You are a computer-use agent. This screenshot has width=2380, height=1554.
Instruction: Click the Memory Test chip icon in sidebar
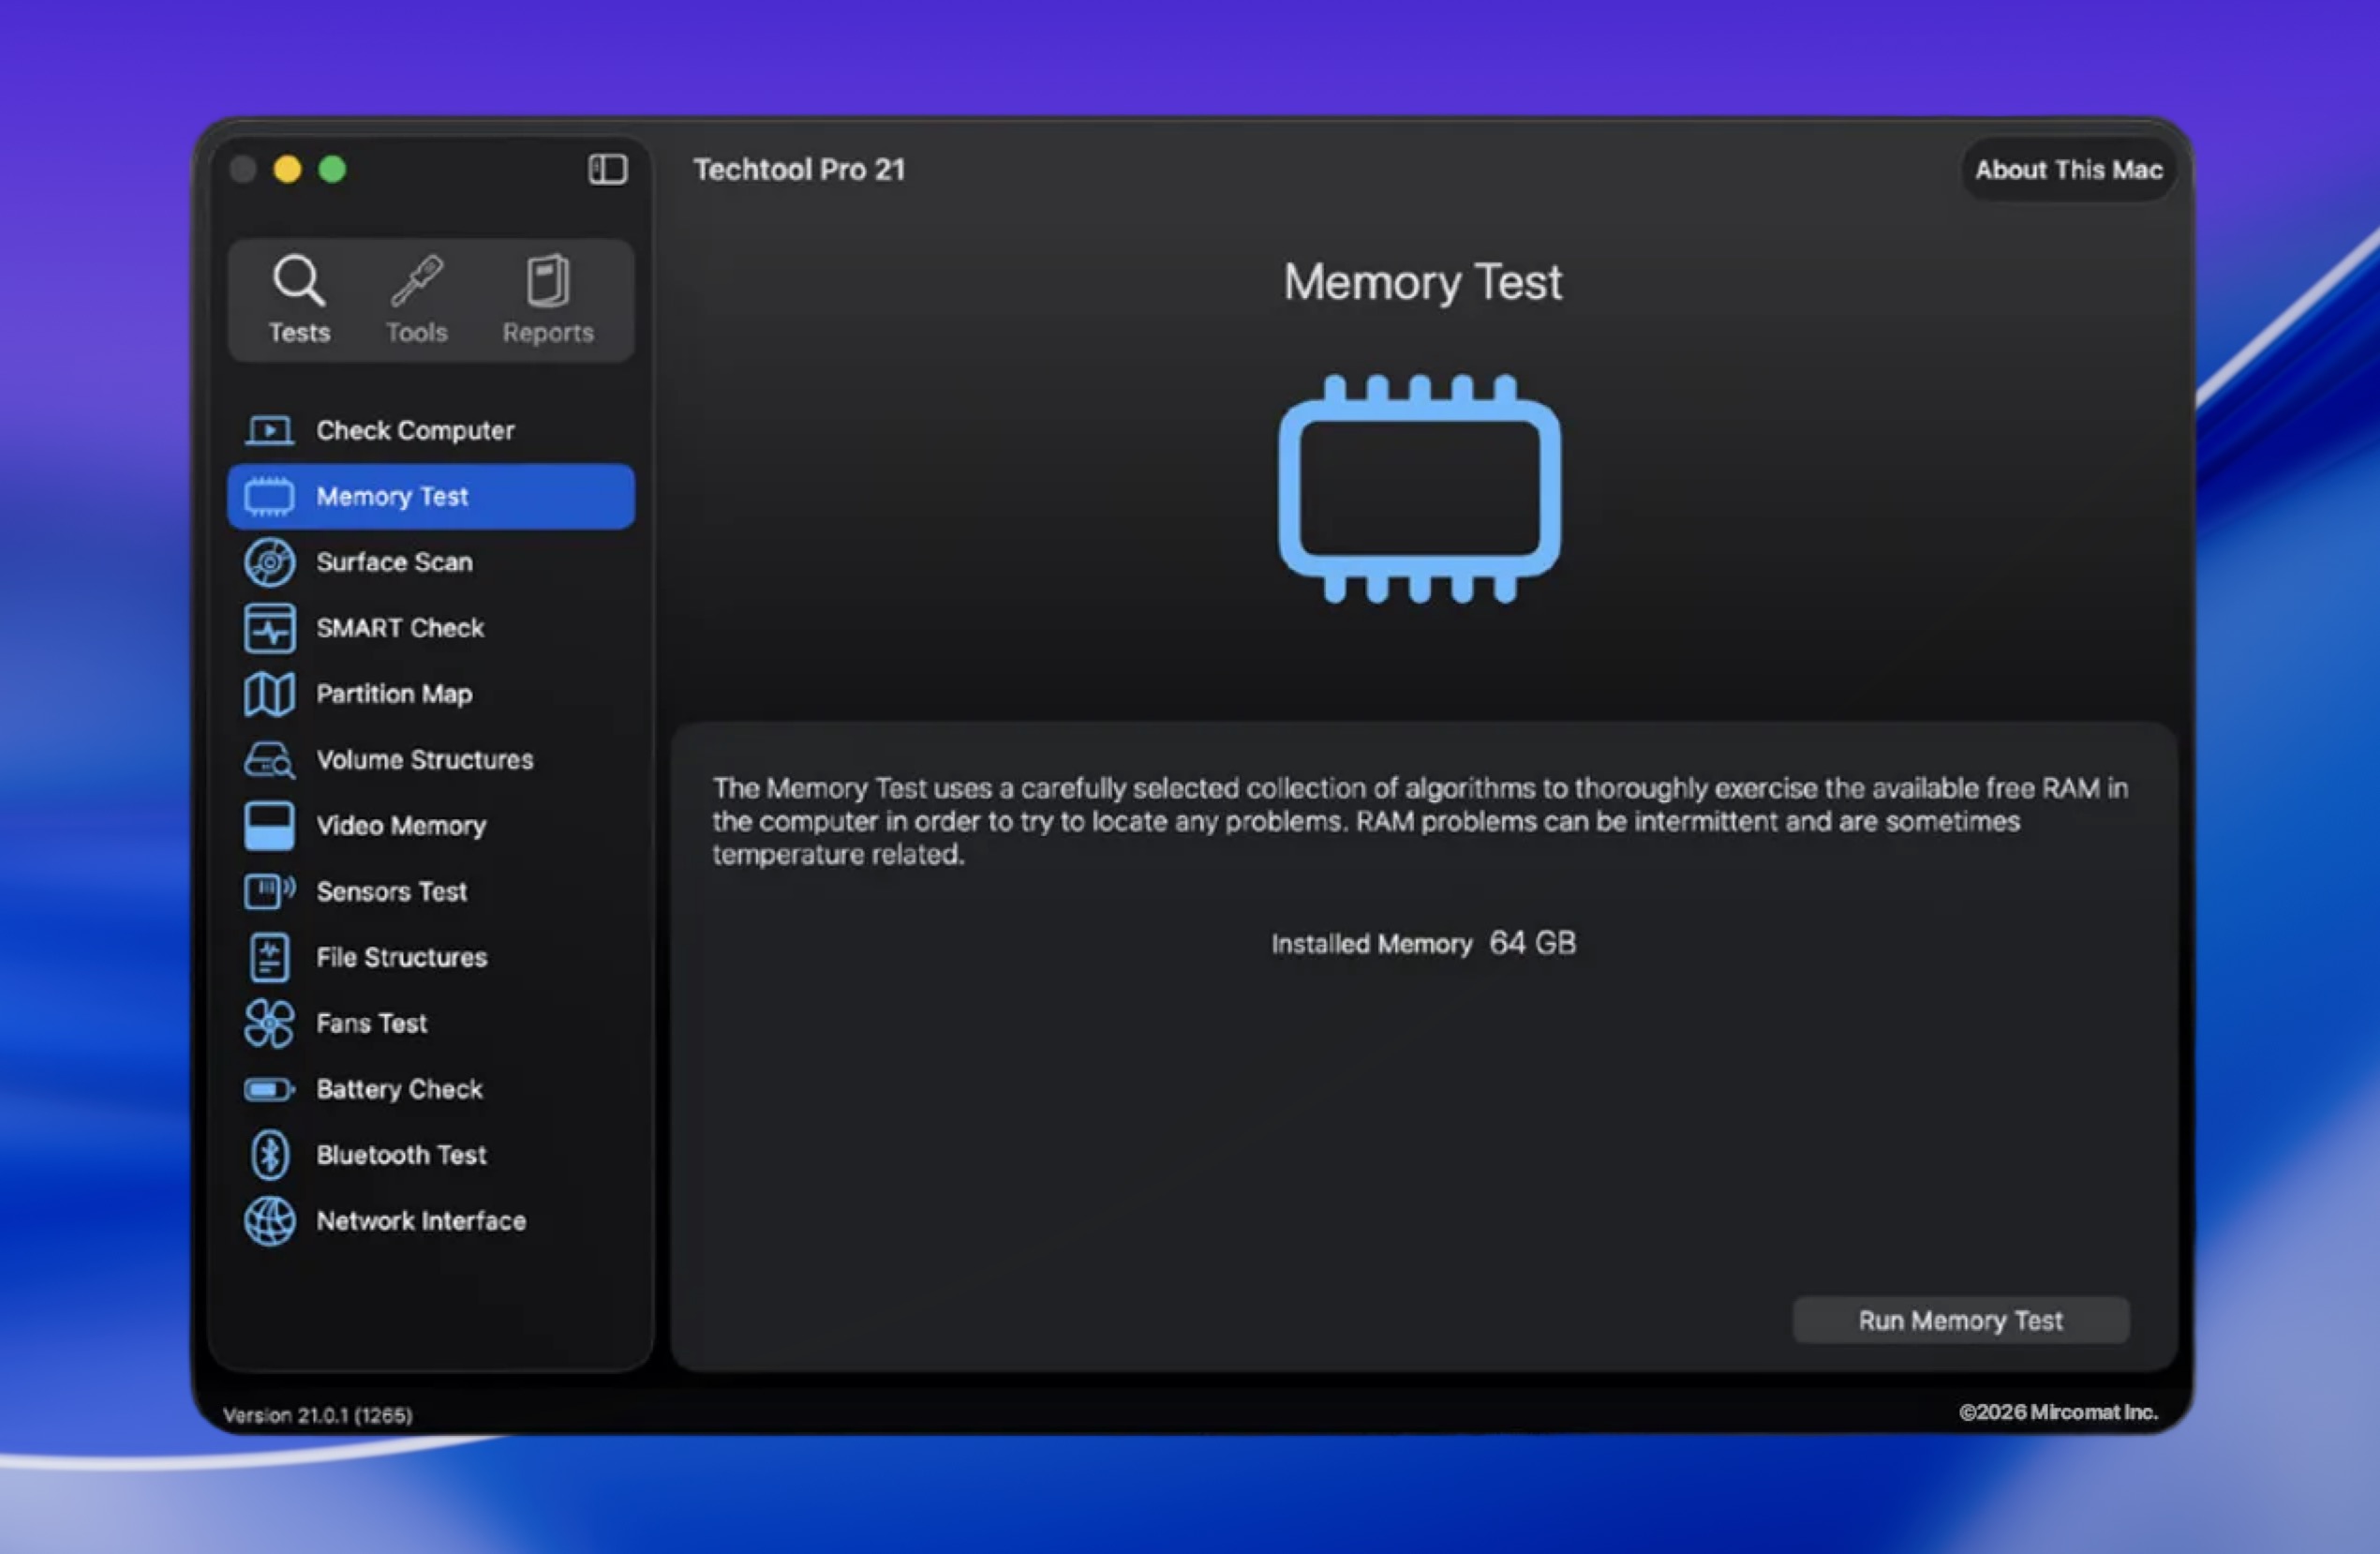269,497
